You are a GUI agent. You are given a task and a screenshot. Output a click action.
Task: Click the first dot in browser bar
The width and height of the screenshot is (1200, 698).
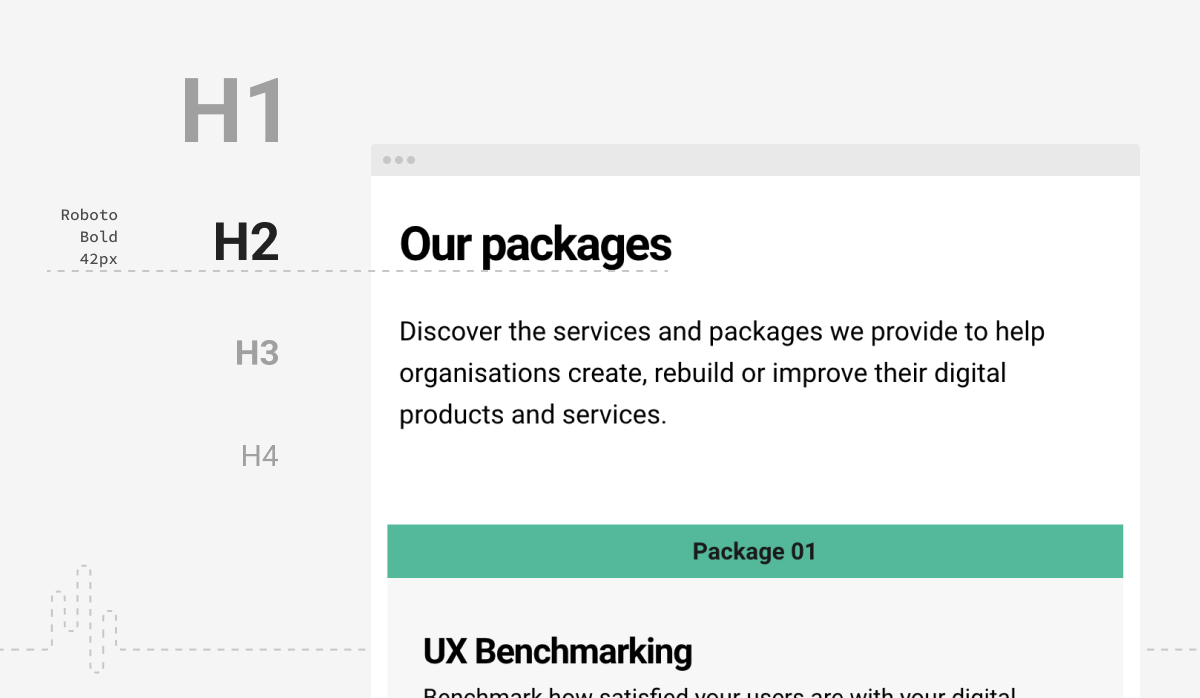click(387, 160)
